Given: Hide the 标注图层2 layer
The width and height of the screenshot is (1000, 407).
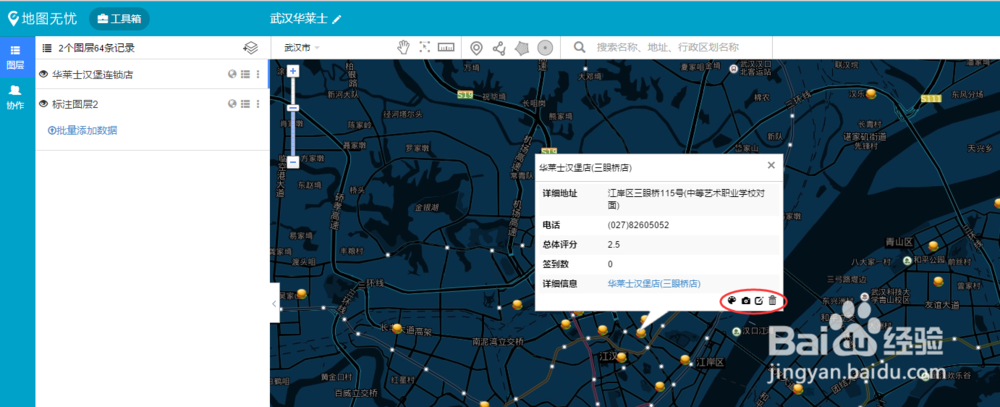Looking at the screenshot, I should (x=44, y=104).
